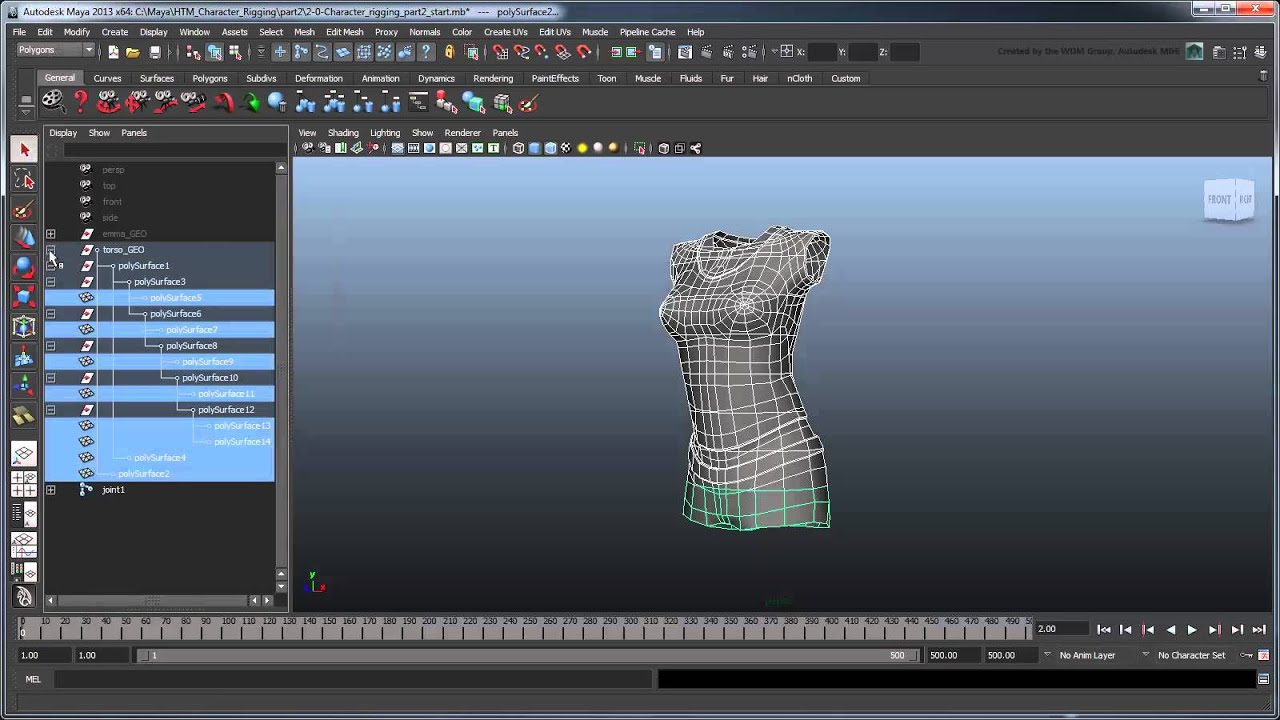The image size is (1280, 720).
Task: Click the Maya logo at toolbox bottom
Action: click(x=24, y=597)
